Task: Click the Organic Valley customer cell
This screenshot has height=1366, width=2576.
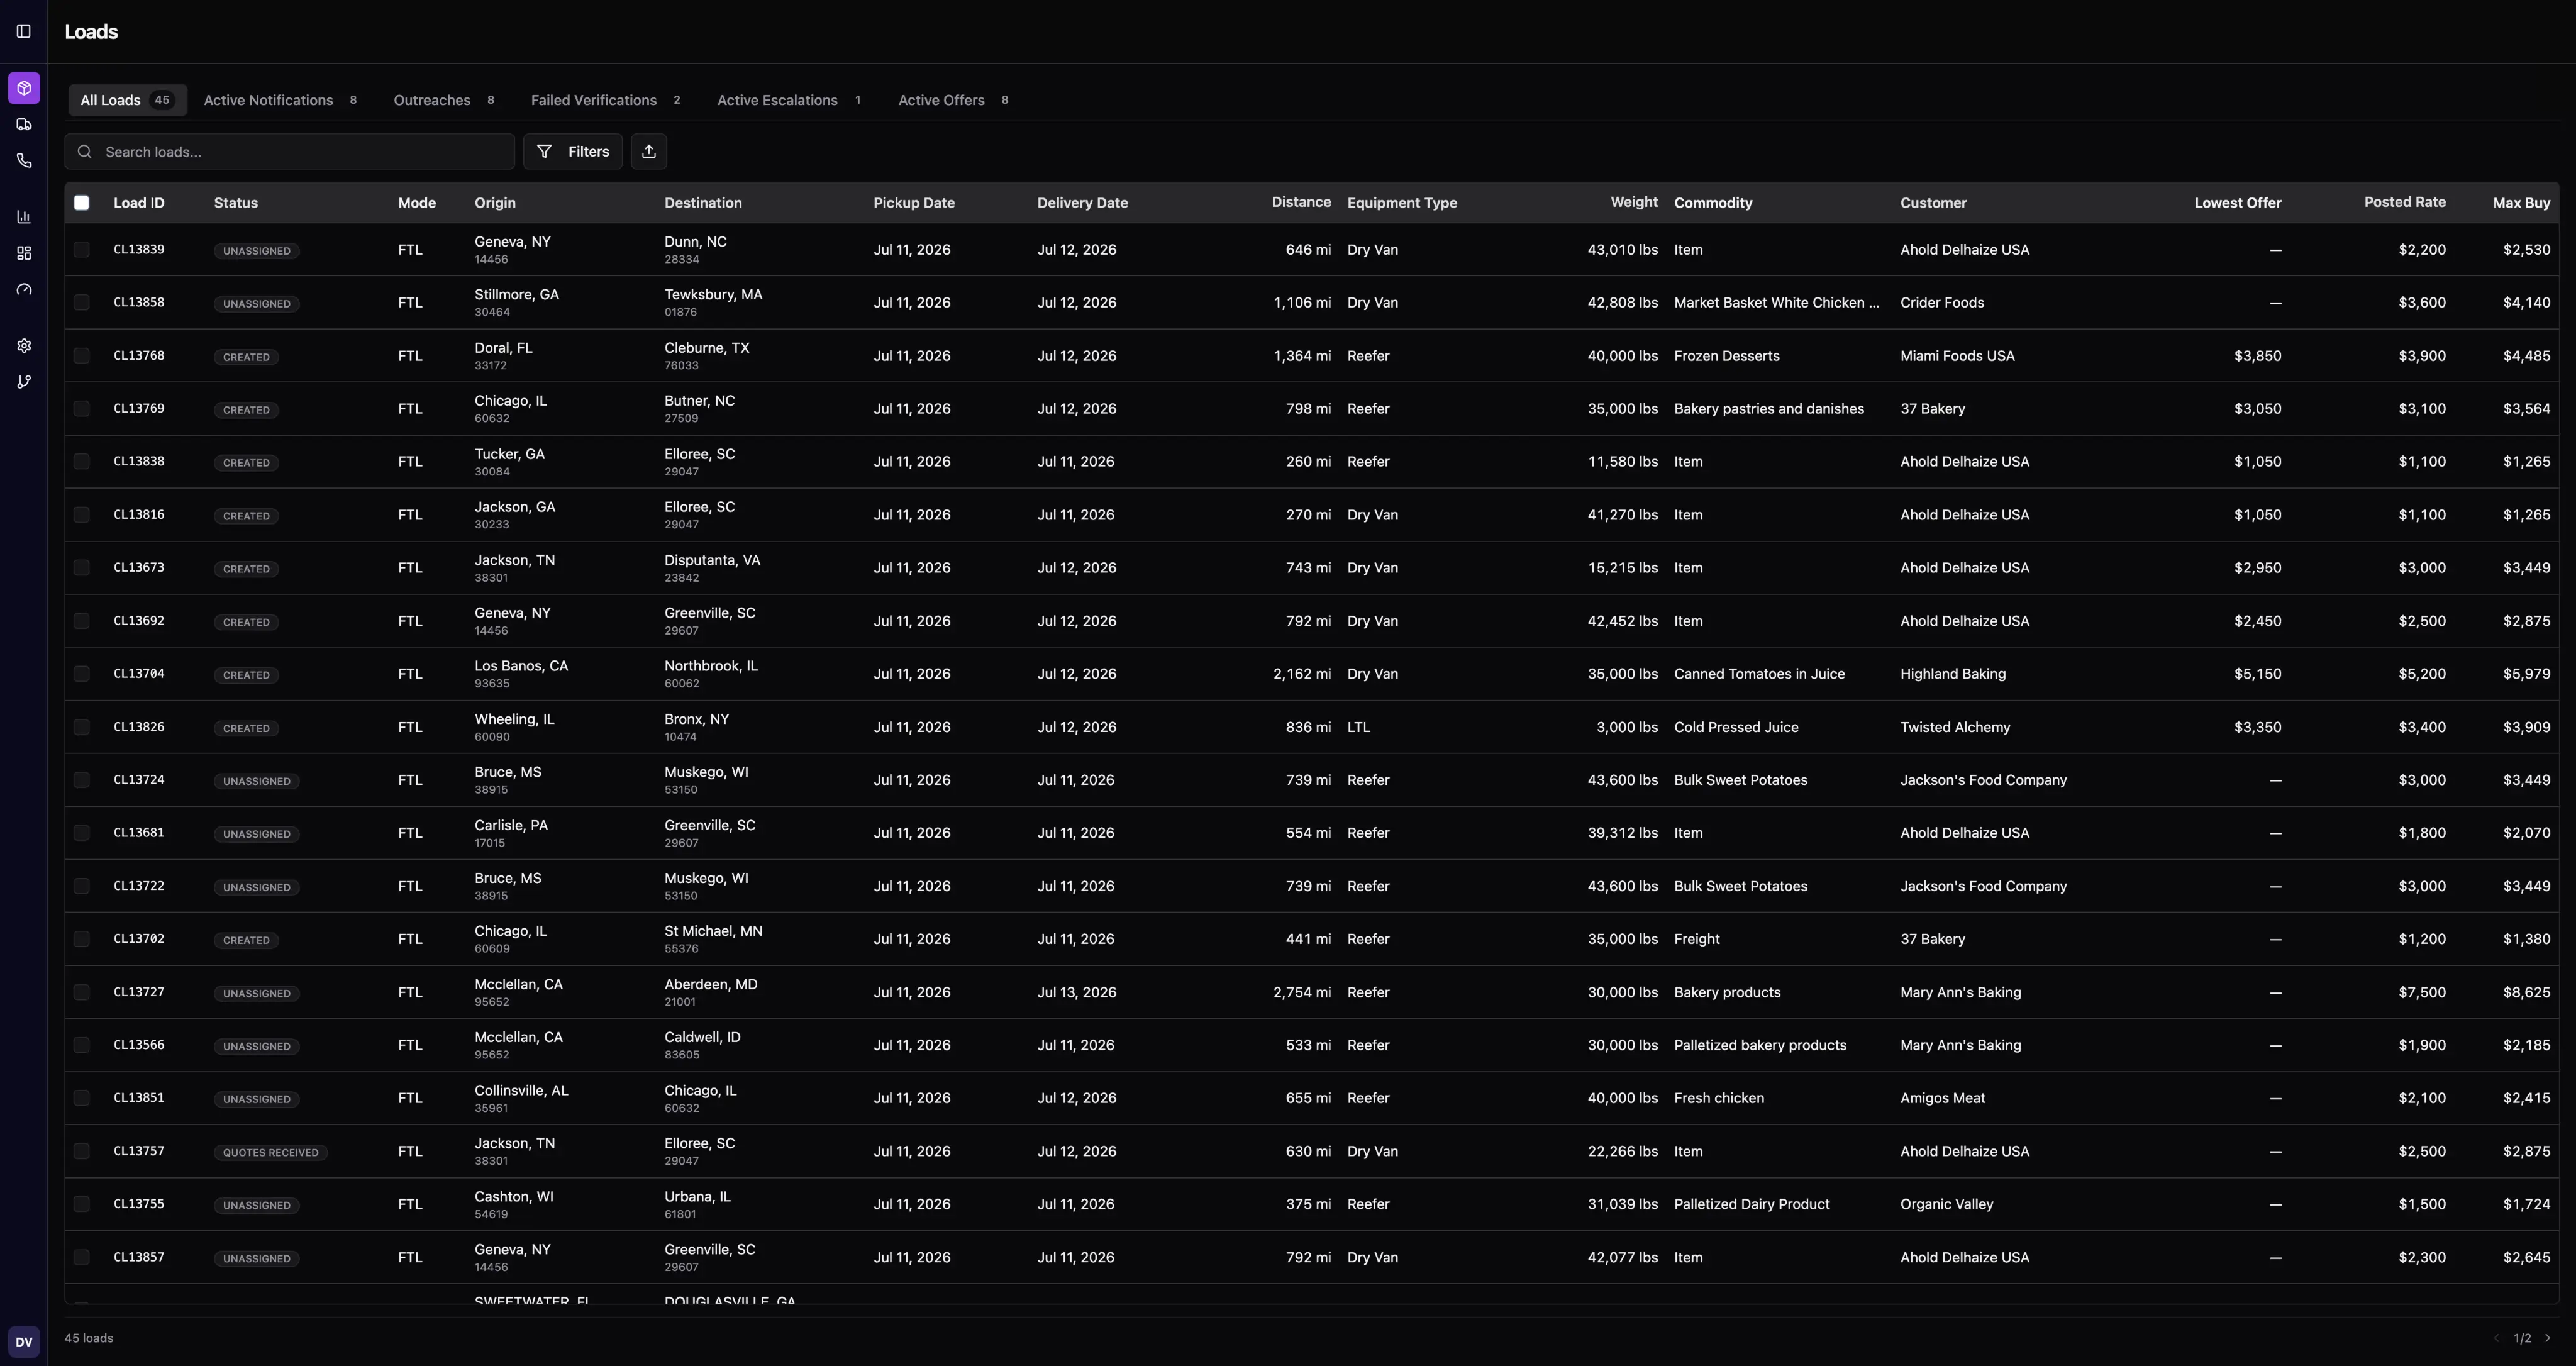Action: pyautogui.click(x=1947, y=1204)
